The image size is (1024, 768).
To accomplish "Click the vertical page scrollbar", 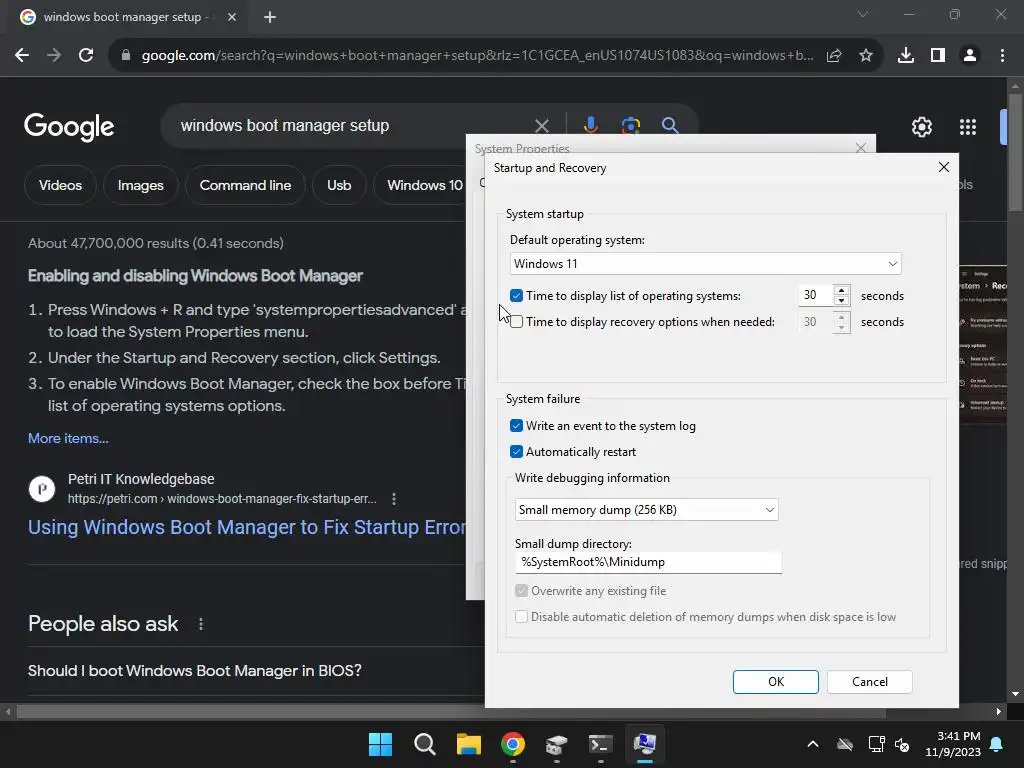I will 1015,153.
